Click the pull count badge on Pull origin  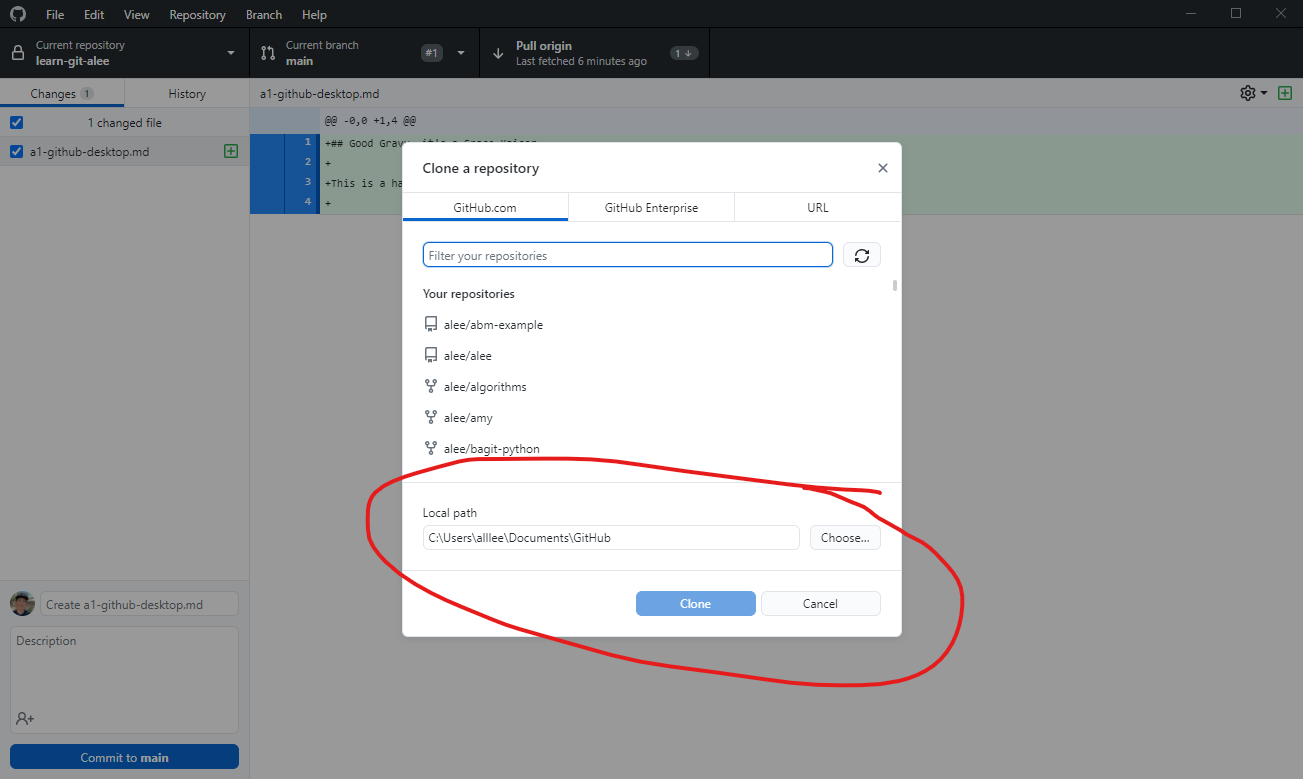(684, 53)
